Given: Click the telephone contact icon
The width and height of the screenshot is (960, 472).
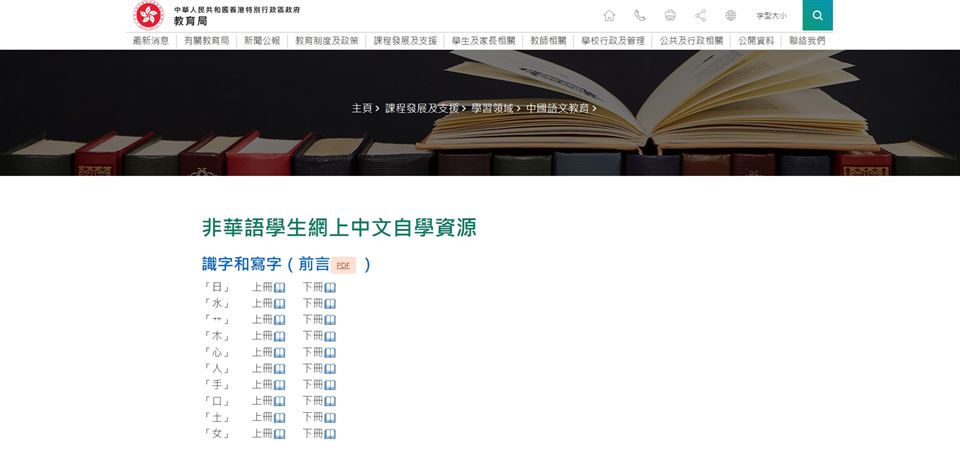Looking at the screenshot, I should click(x=640, y=15).
